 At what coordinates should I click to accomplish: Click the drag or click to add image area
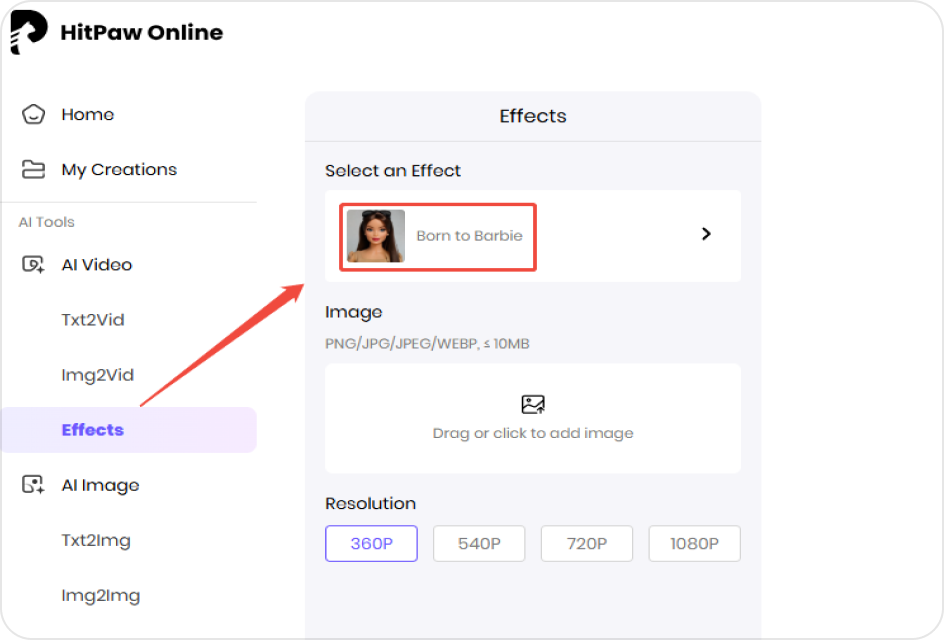[x=532, y=418]
